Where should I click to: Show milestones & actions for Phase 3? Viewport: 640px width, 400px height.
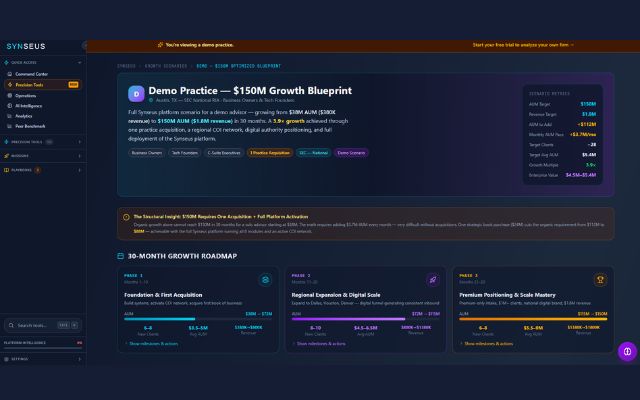click(x=487, y=344)
